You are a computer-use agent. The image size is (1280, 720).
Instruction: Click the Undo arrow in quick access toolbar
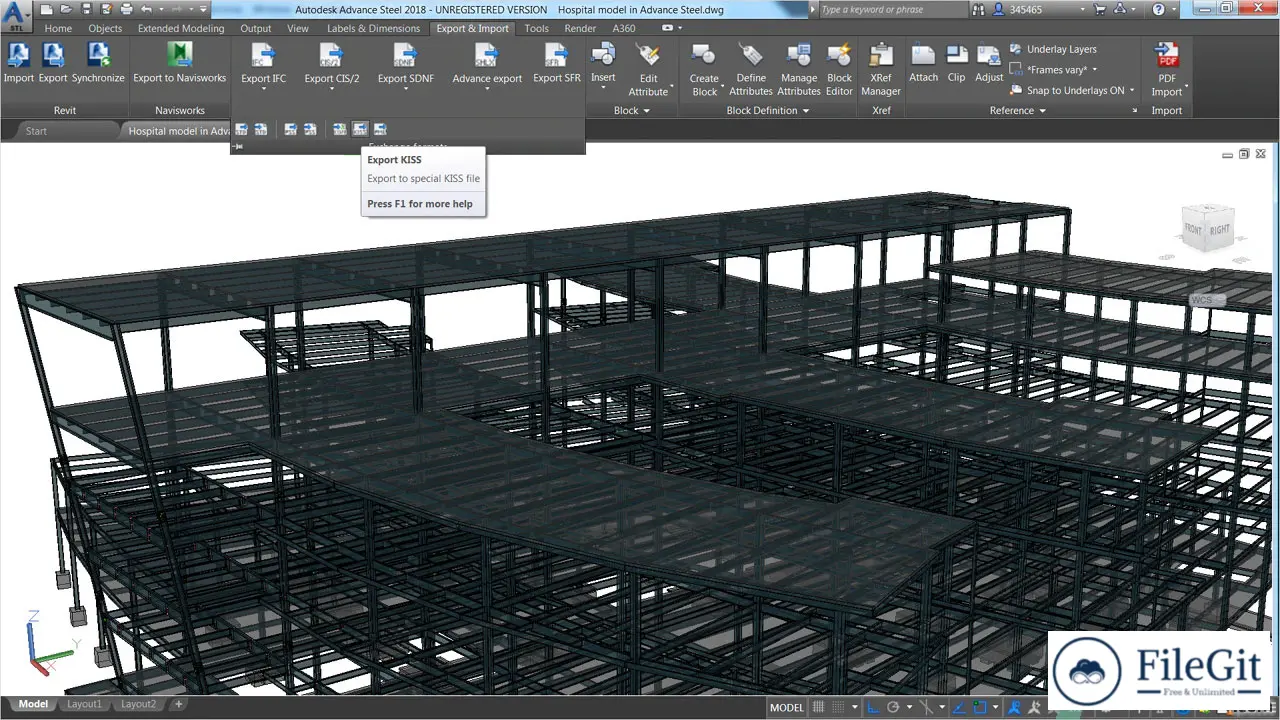[x=146, y=9]
